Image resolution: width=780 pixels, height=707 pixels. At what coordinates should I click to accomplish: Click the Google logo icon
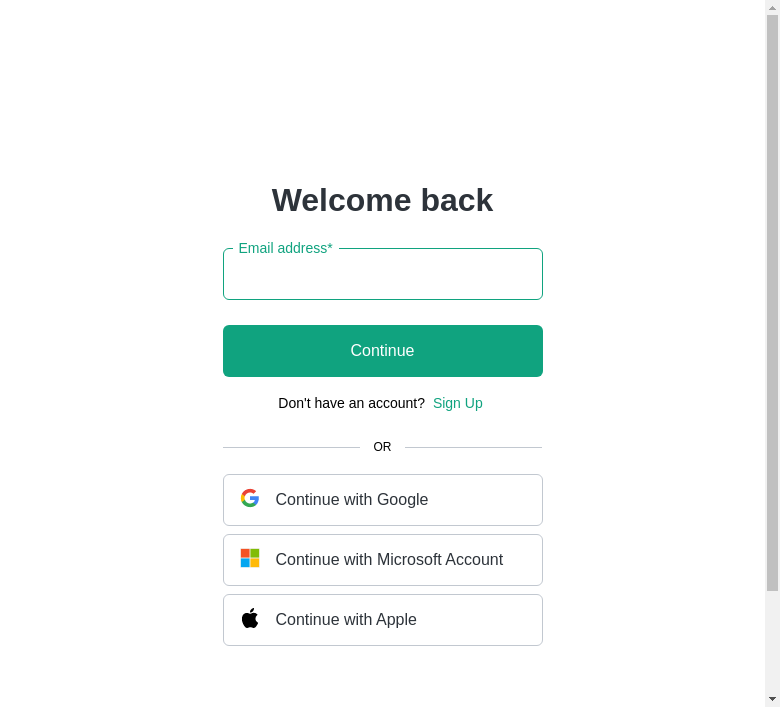[x=250, y=498]
